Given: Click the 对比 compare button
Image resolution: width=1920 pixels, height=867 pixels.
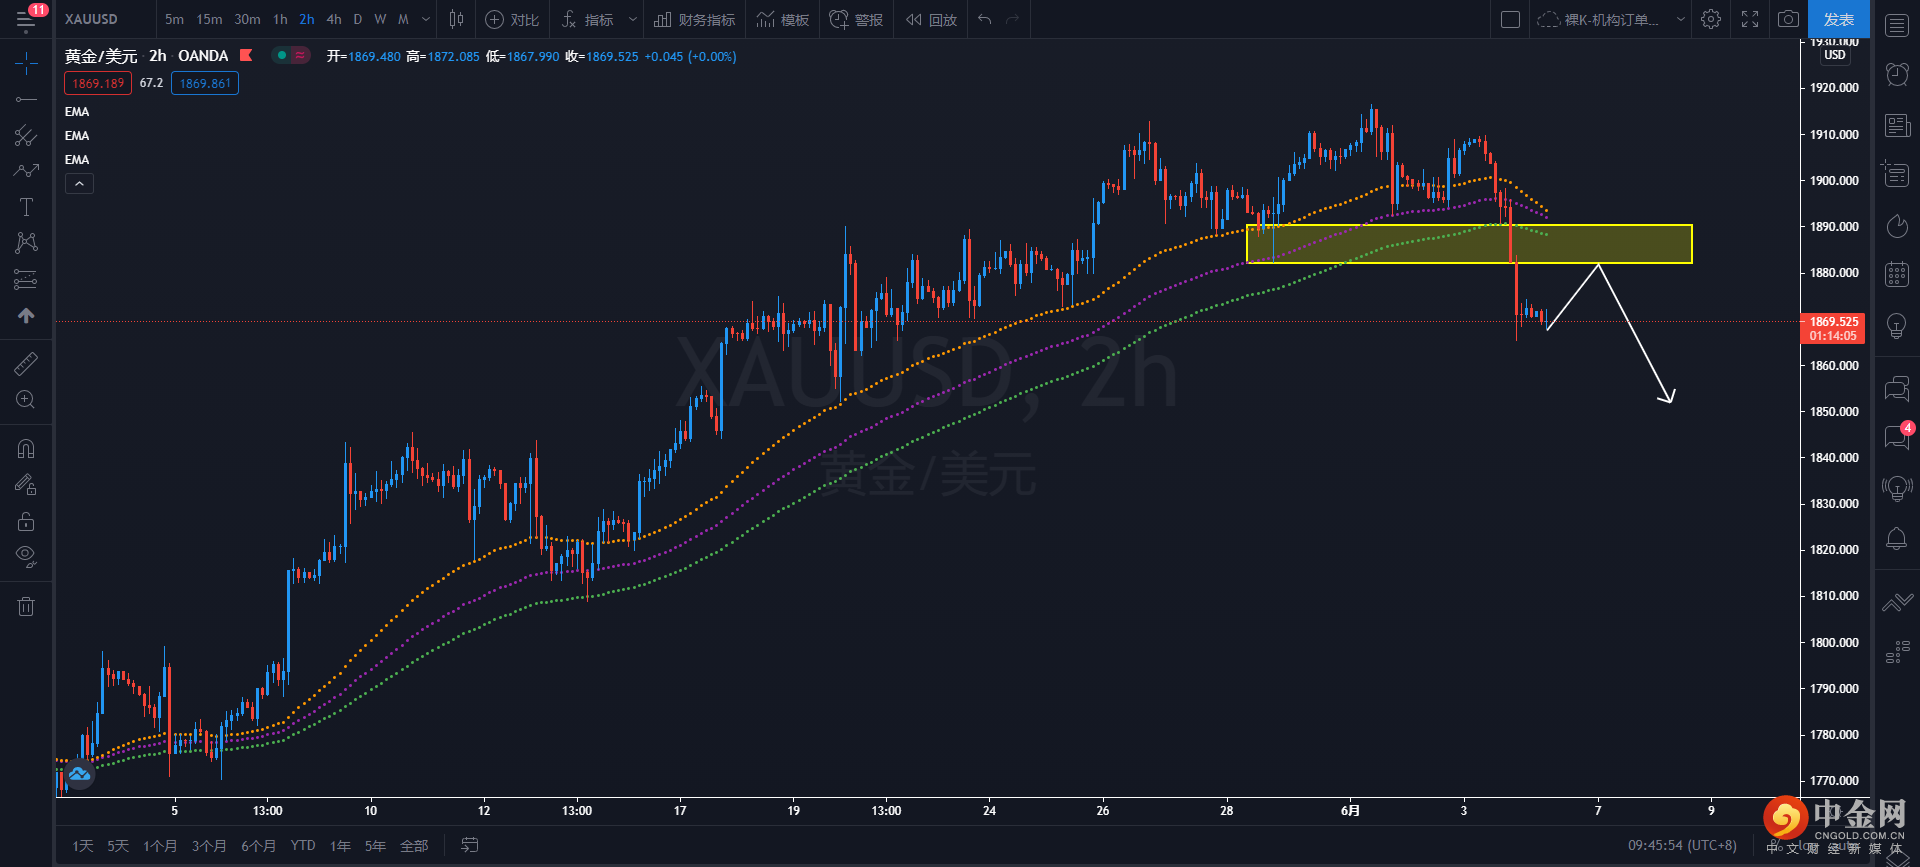Looking at the screenshot, I should pos(512,19).
